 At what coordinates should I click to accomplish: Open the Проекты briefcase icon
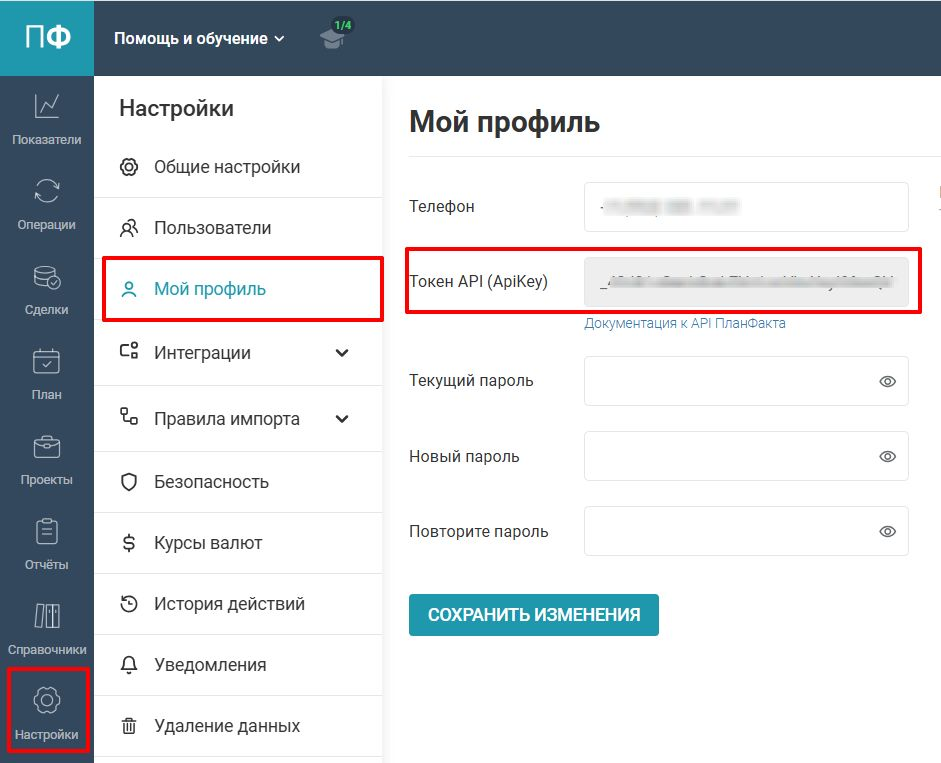pyautogui.click(x=47, y=446)
